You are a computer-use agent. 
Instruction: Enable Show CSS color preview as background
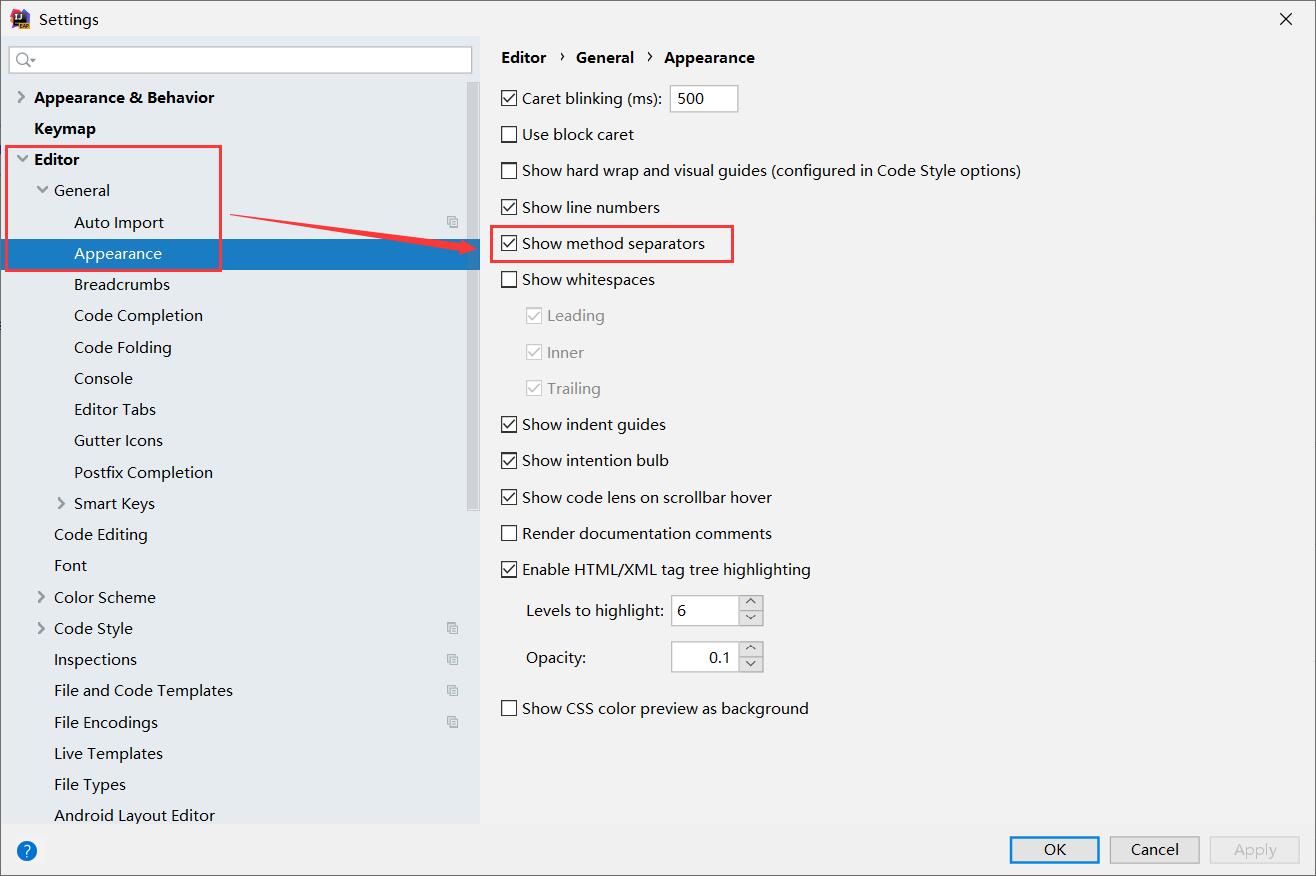pos(509,708)
